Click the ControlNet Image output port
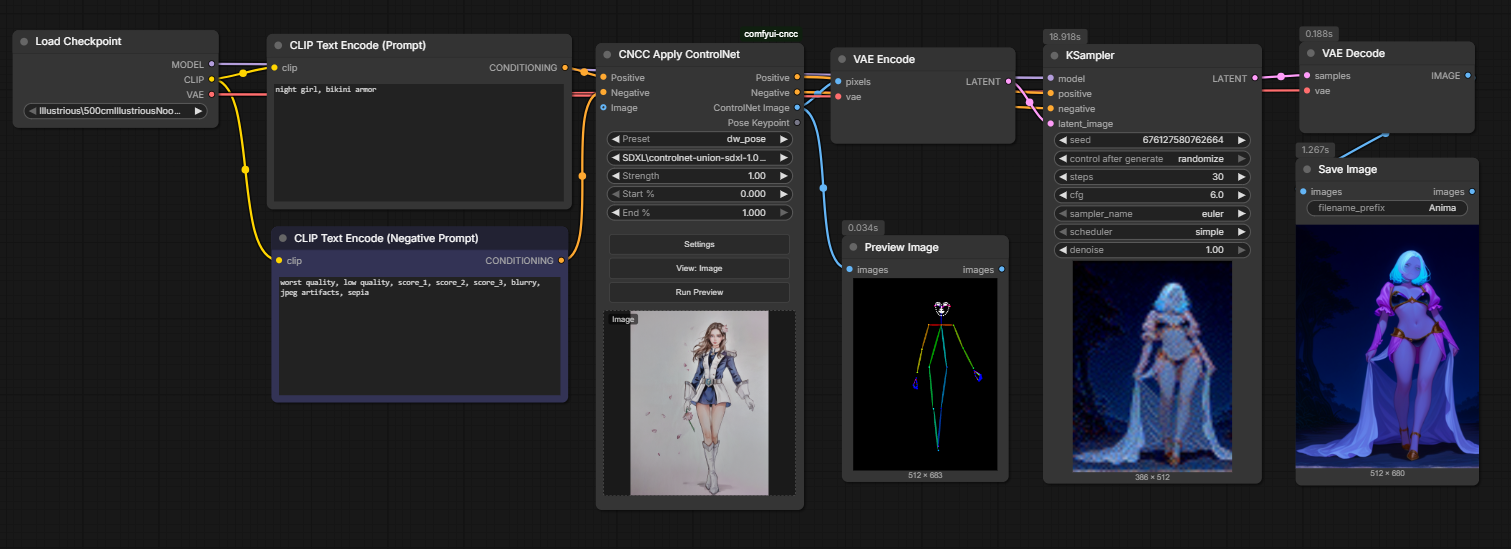The image size is (1511, 549). coord(797,107)
